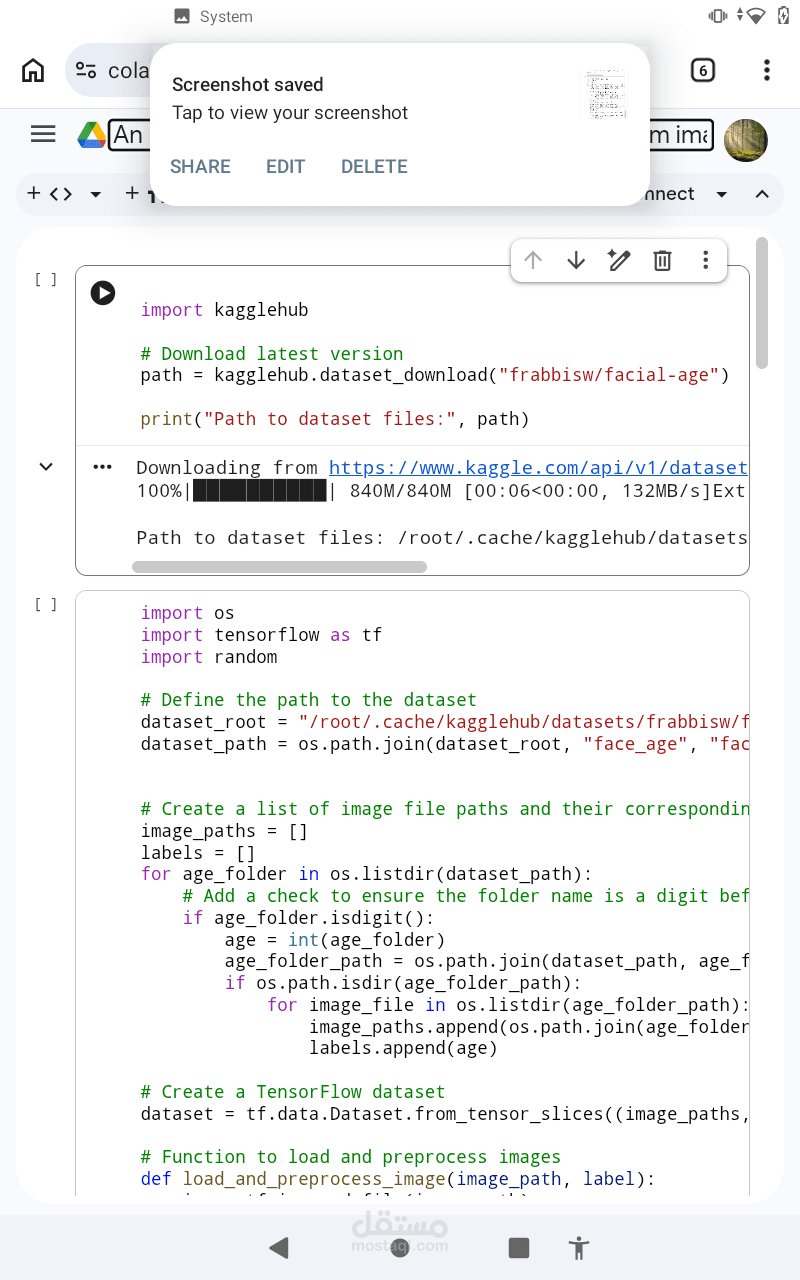Collapse the Colab header chevron
800x1280 pixels.
coord(762,194)
